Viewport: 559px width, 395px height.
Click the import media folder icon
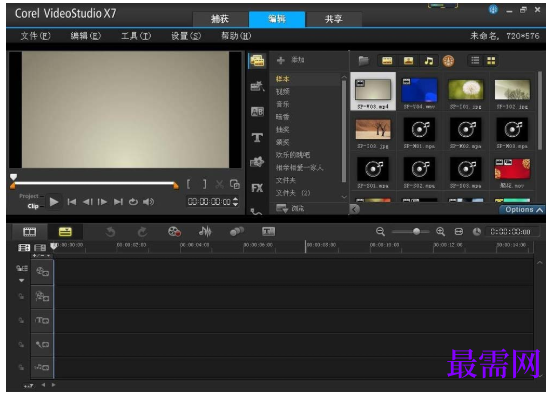click(x=363, y=61)
